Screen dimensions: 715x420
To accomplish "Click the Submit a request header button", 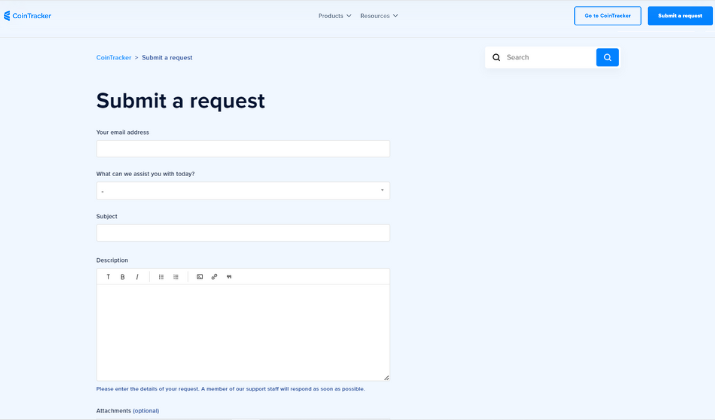I will (x=680, y=16).
